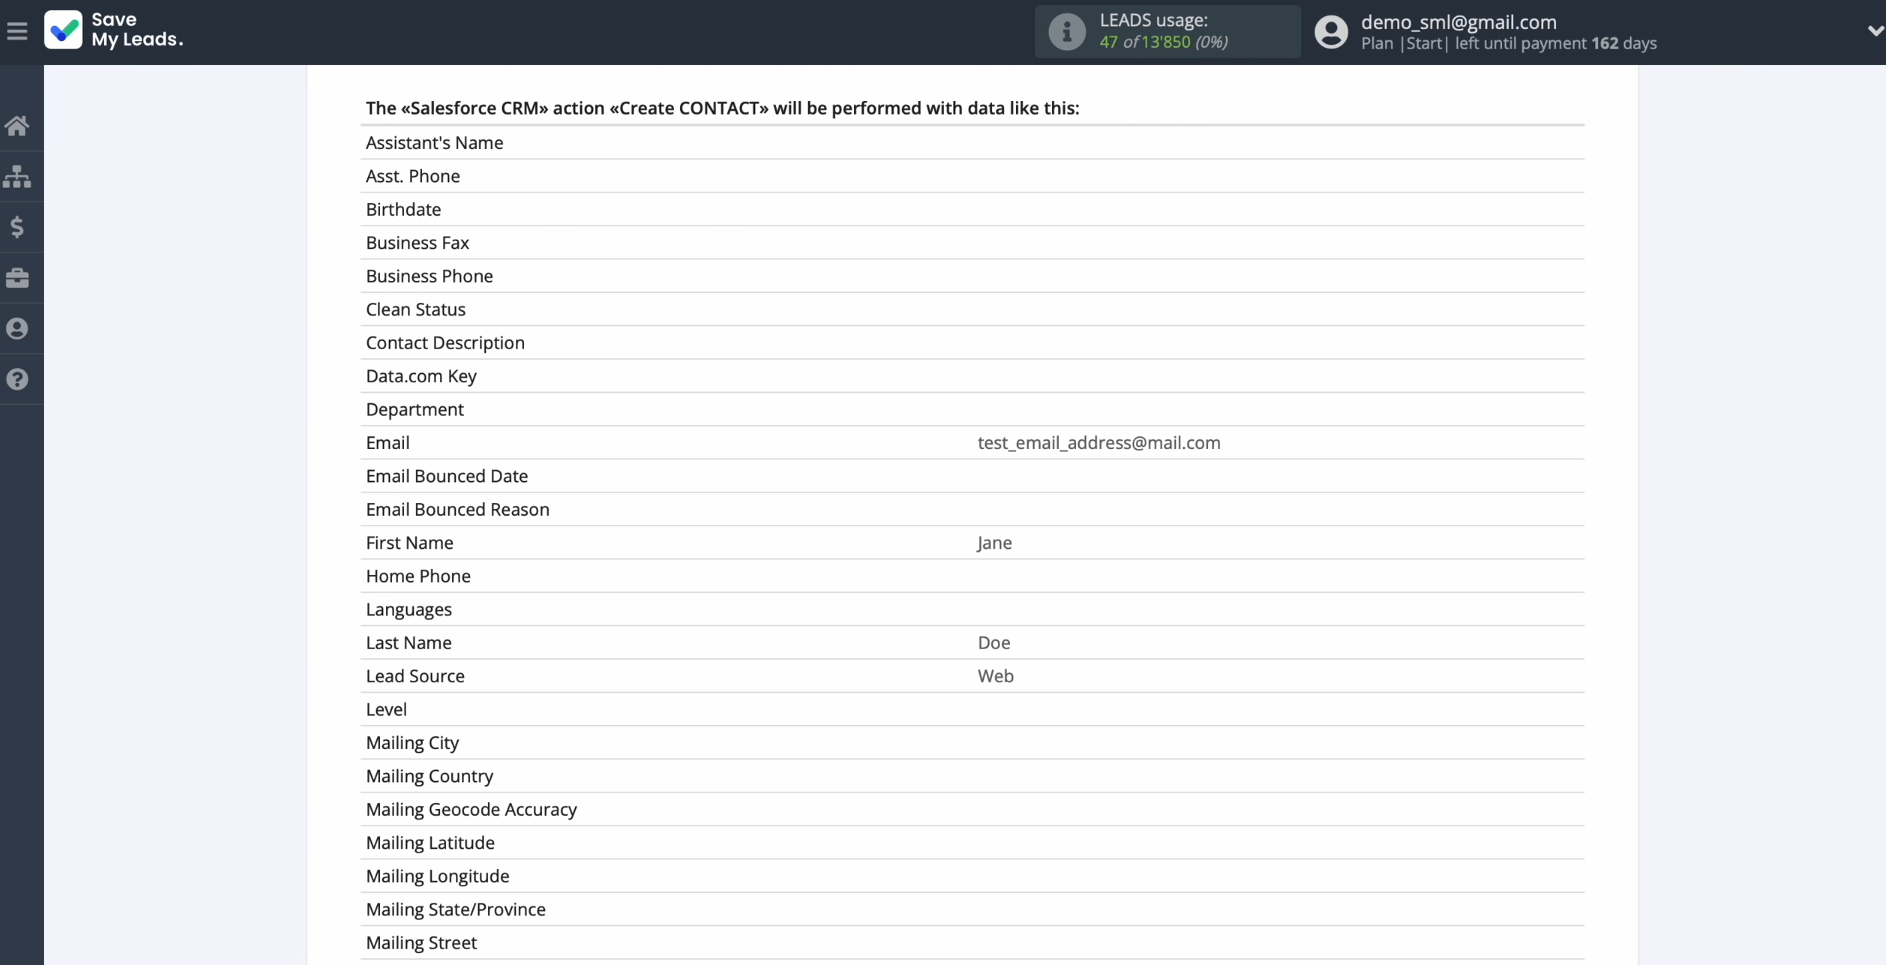The width and height of the screenshot is (1886, 965).
Task: Click the Contact Description row label
Action: point(445,342)
